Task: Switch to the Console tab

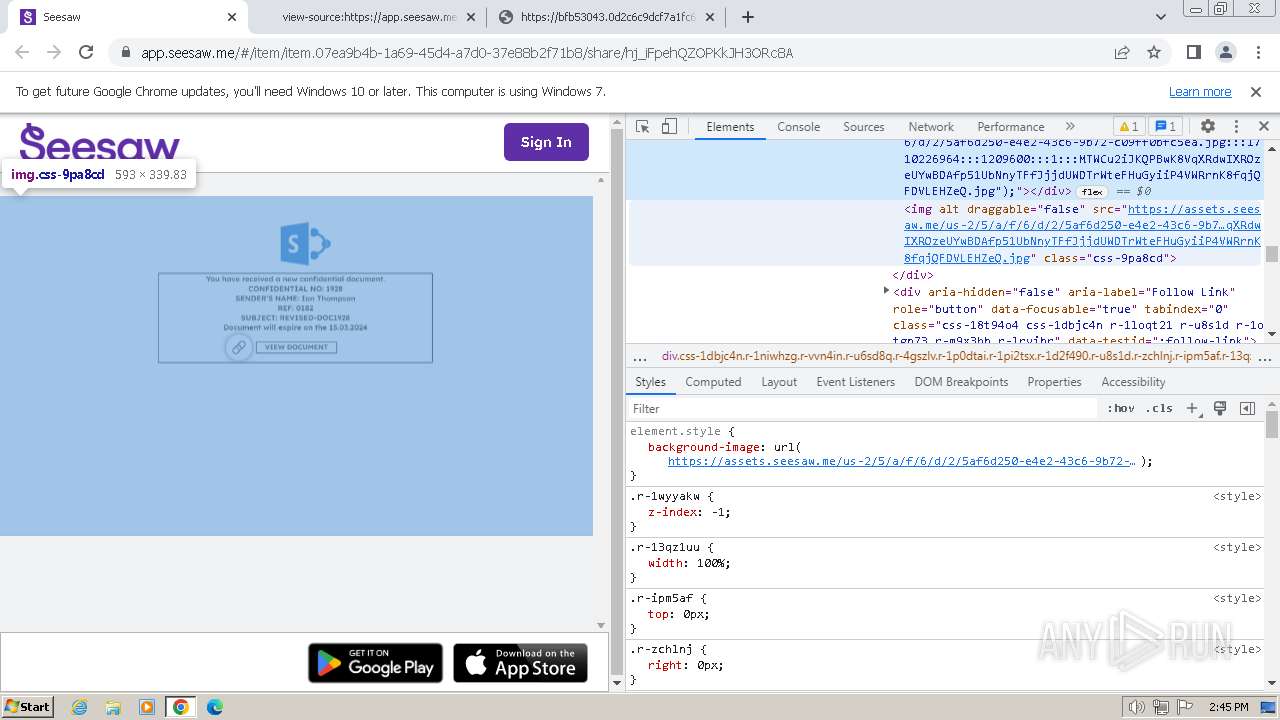Action: click(x=798, y=127)
